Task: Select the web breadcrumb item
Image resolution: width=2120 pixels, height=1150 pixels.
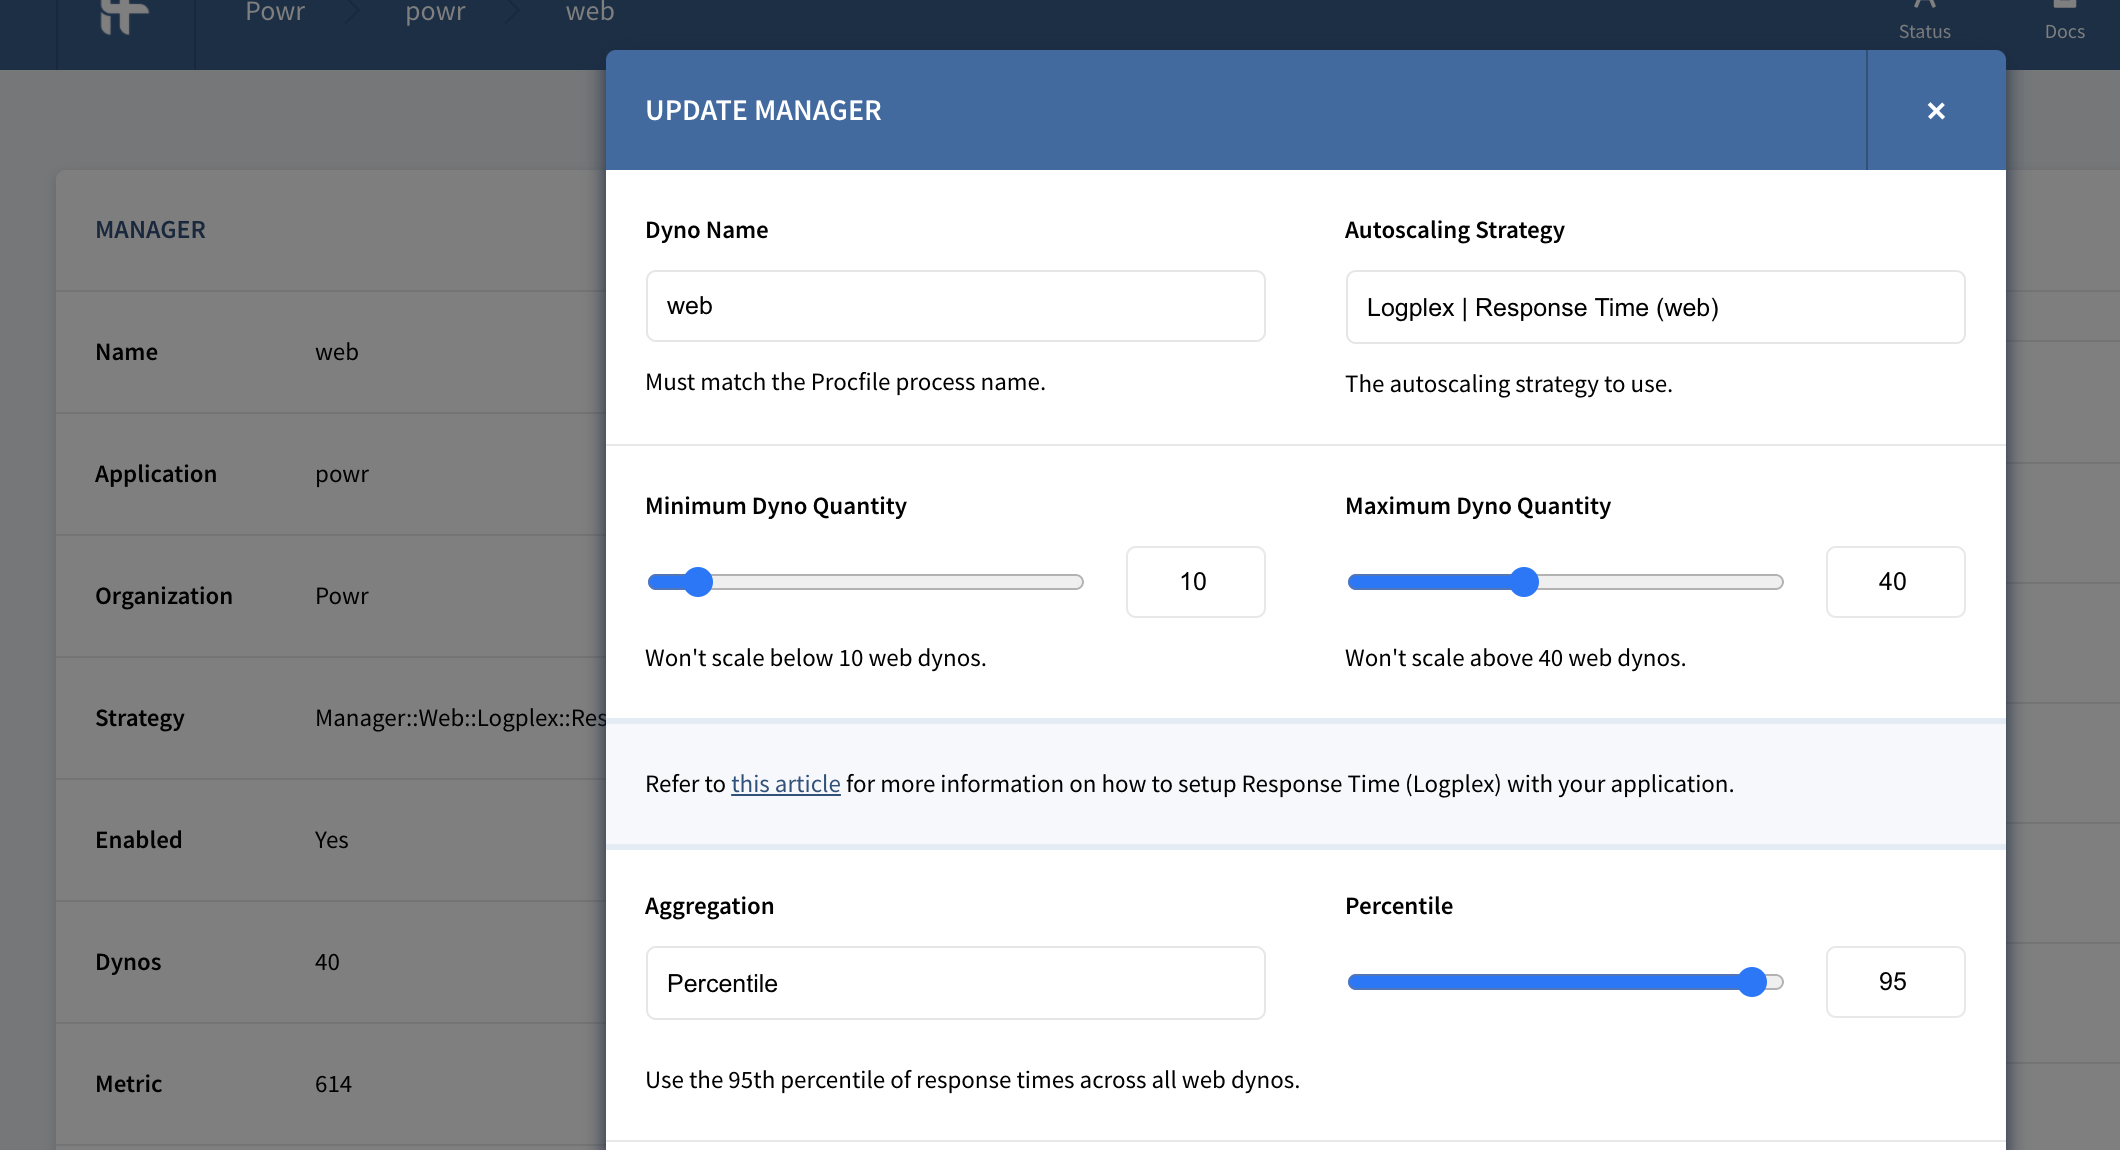Action: click(590, 13)
